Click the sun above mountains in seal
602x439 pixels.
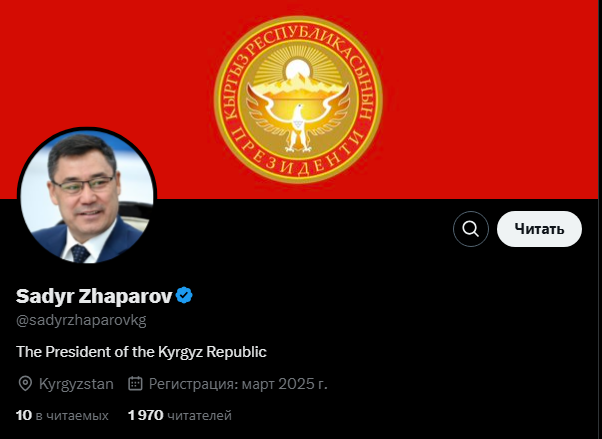click(297, 70)
